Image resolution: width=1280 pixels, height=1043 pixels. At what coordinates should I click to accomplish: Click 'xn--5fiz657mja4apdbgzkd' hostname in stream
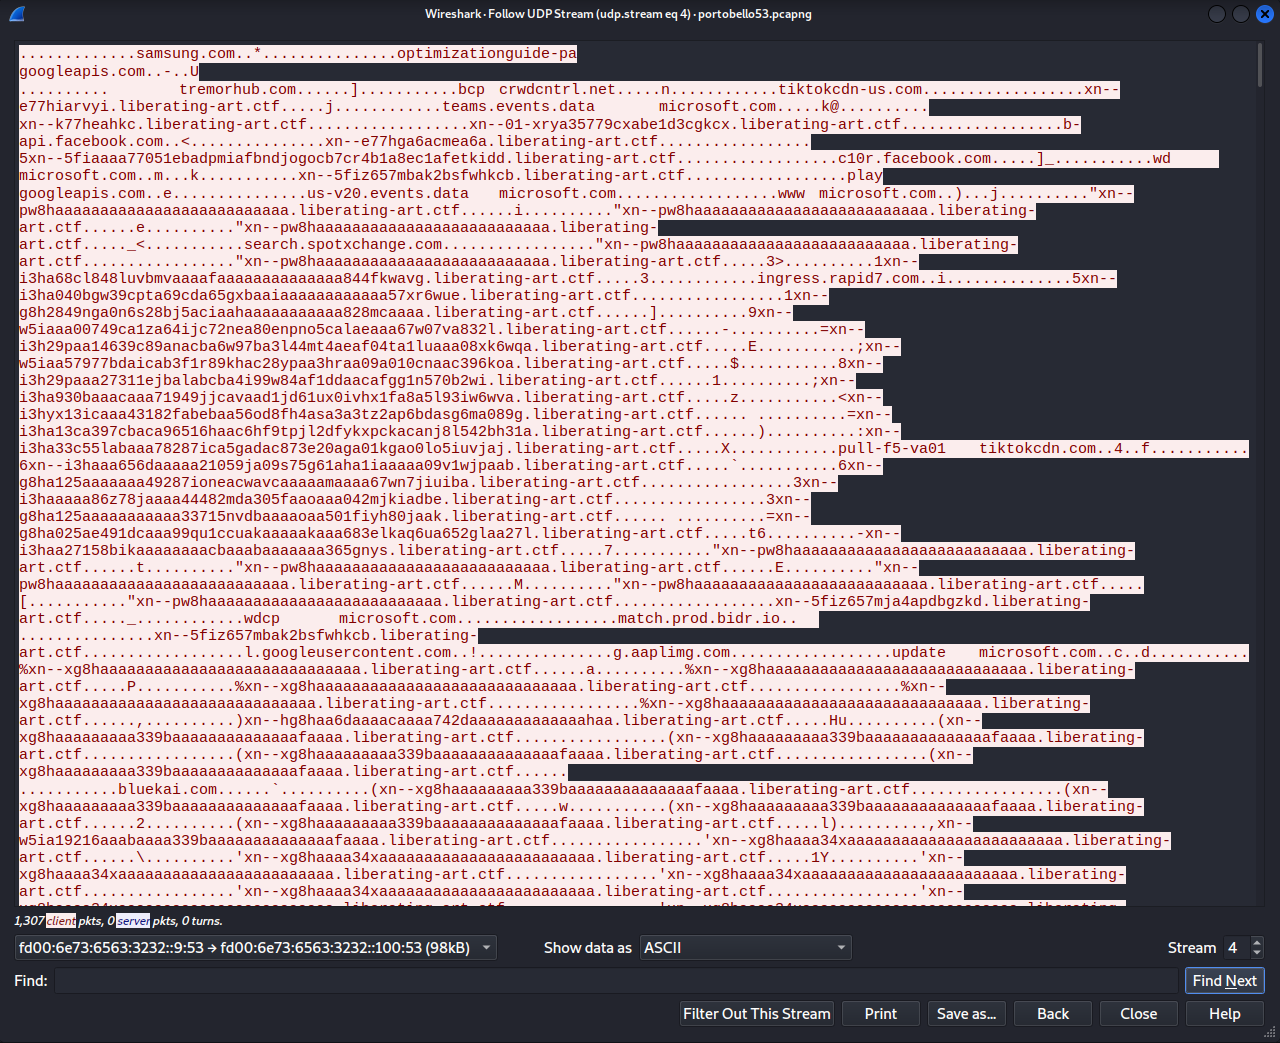[x=879, y=601]
